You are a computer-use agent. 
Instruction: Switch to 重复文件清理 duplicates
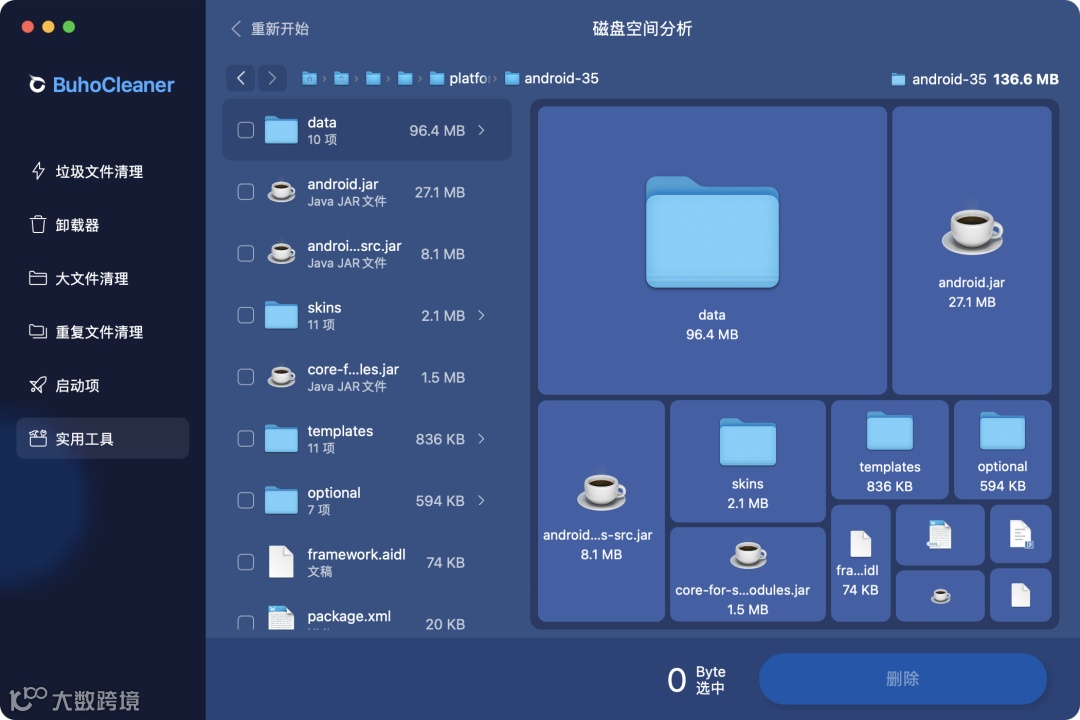pyautogui.click(x=102, y=332)
